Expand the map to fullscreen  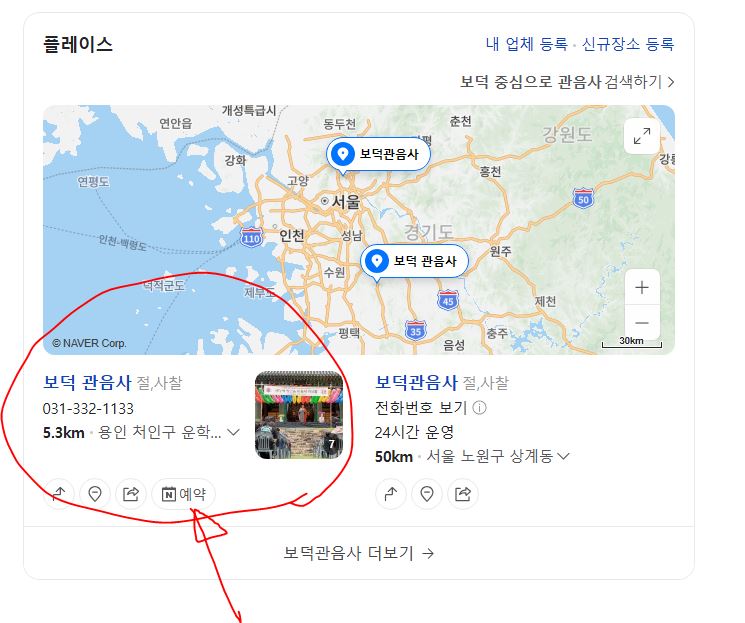pyautogui.click(x=642, y=136)
